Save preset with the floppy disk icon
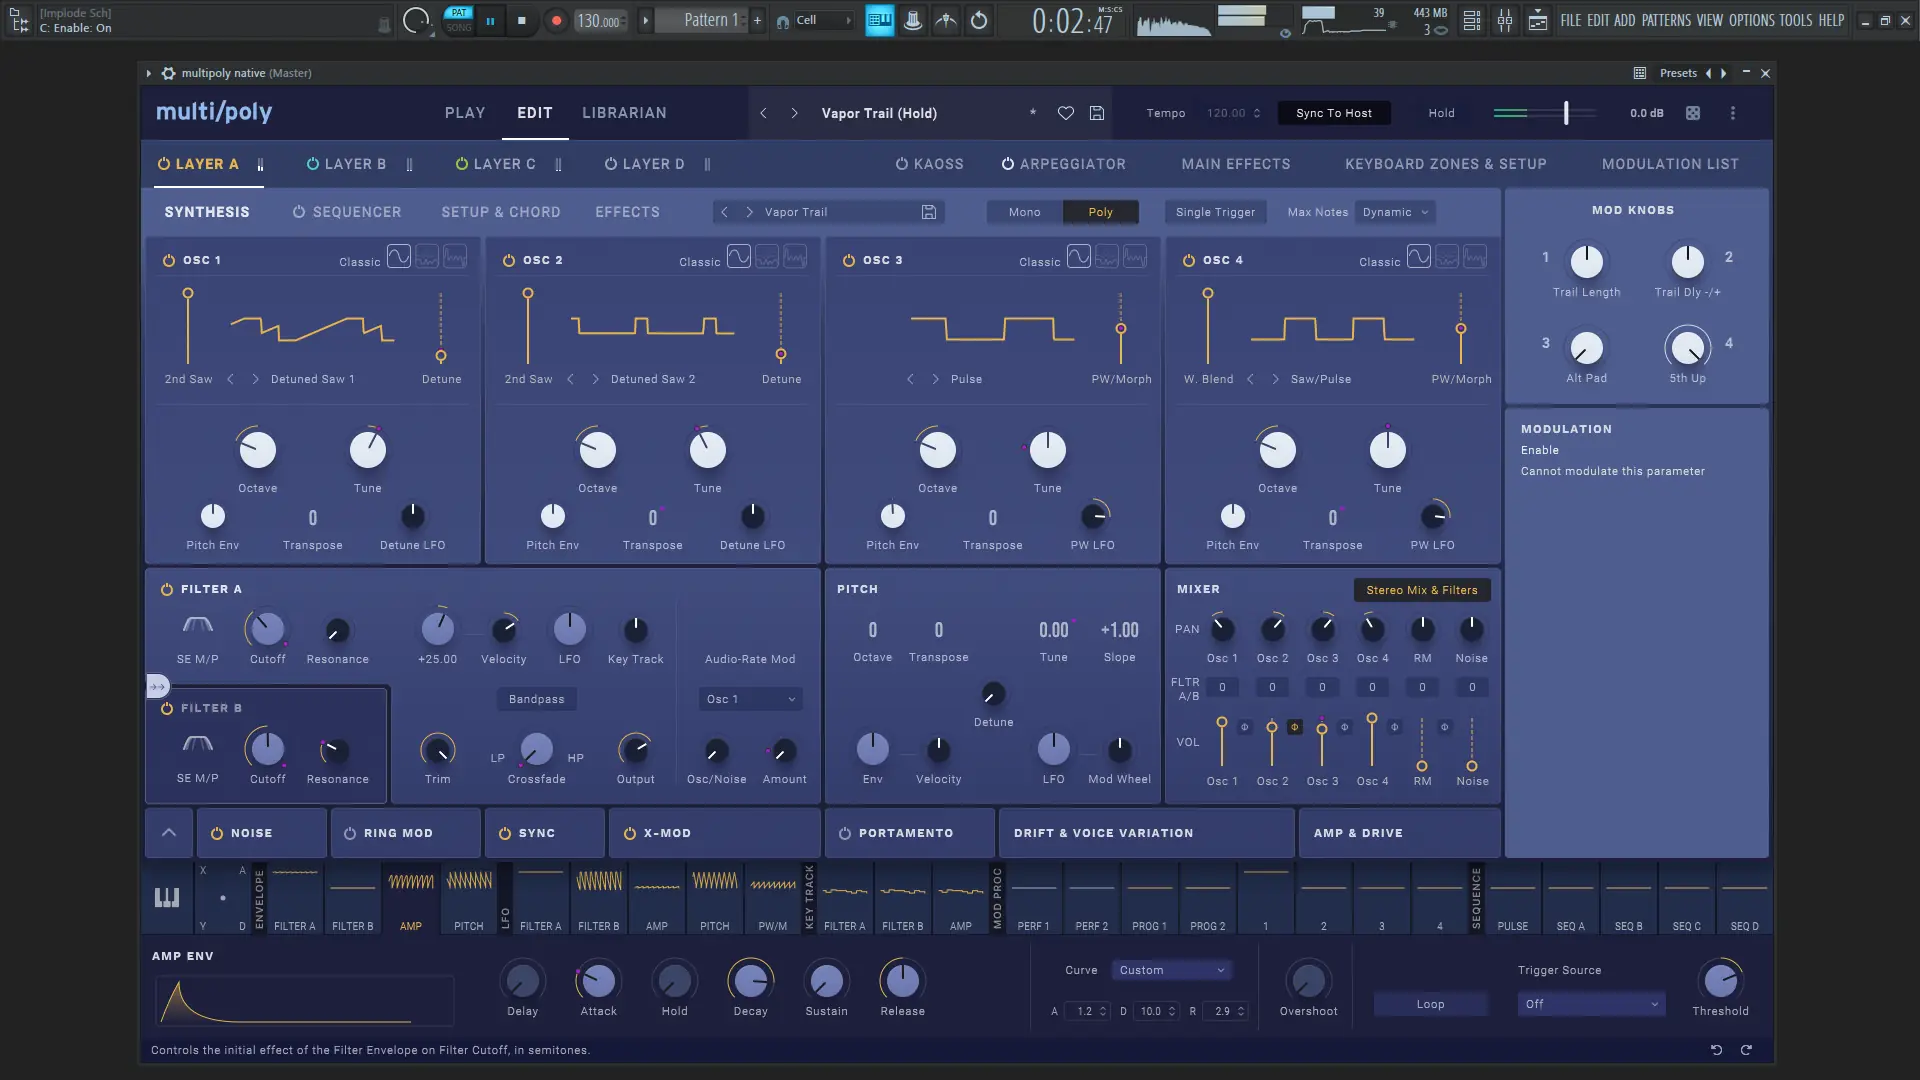 point(1097,113)
